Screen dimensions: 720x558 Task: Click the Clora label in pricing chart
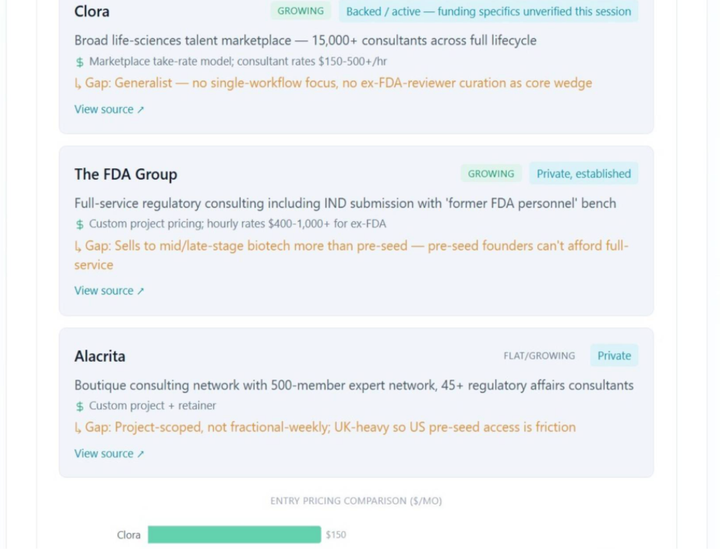coord(129,535)
